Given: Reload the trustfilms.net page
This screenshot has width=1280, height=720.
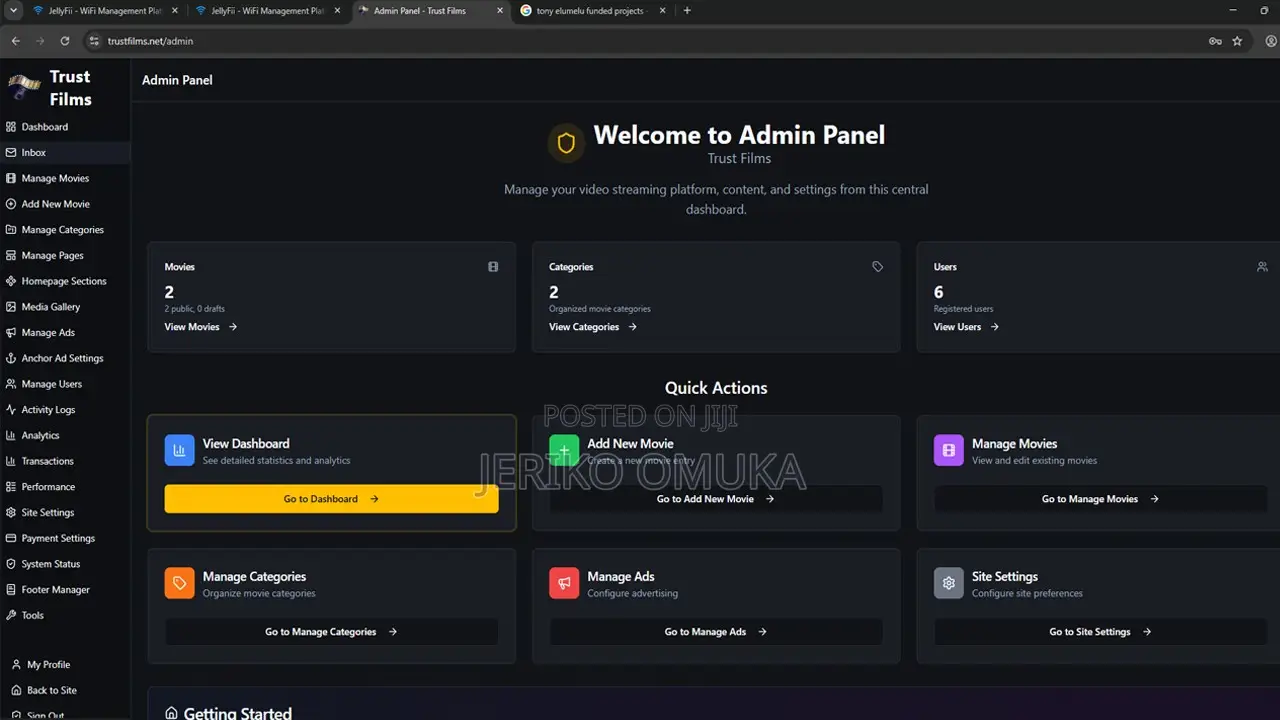Looking at the screenshot, I should (65, 41).
